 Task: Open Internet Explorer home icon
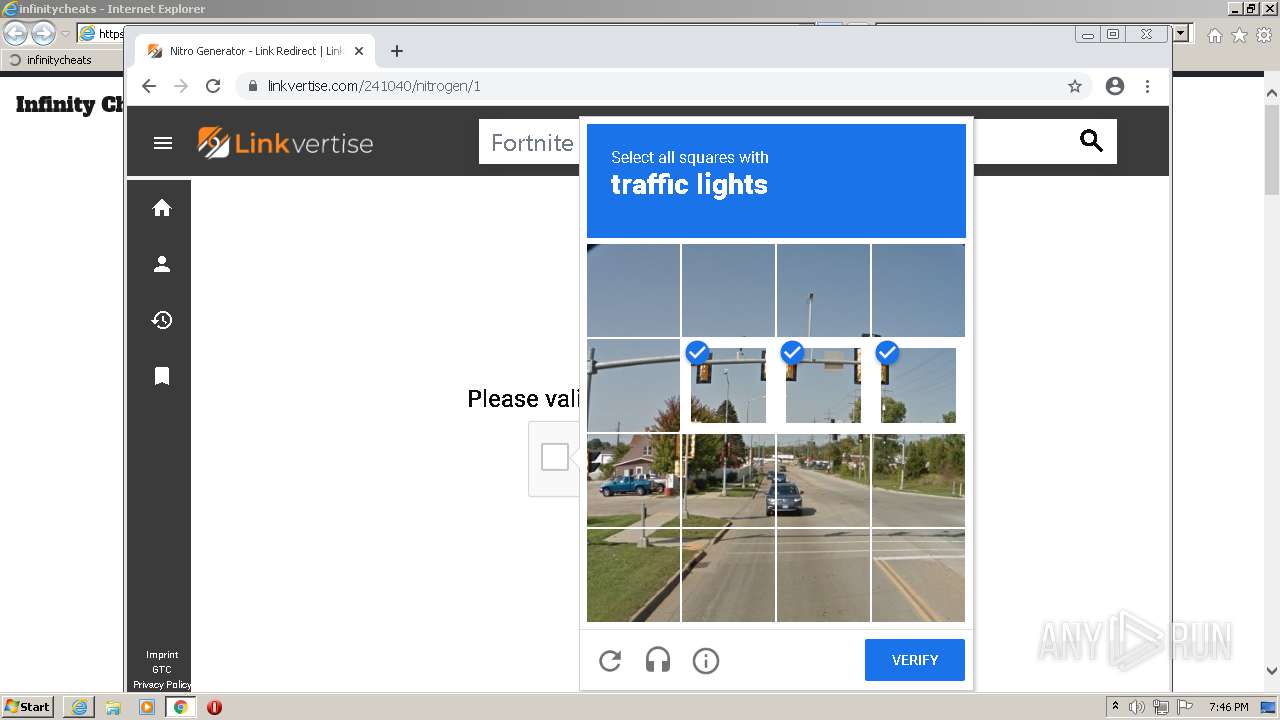coord(1214,35)
